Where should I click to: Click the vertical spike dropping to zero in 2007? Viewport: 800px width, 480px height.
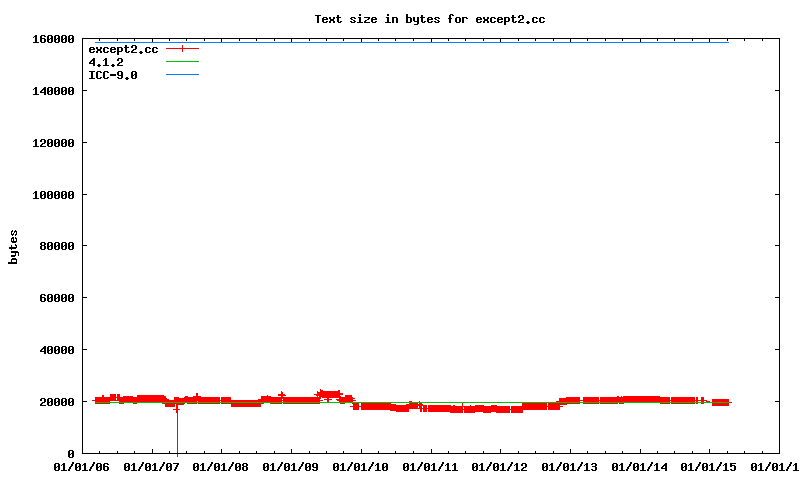tap(177, 430)
